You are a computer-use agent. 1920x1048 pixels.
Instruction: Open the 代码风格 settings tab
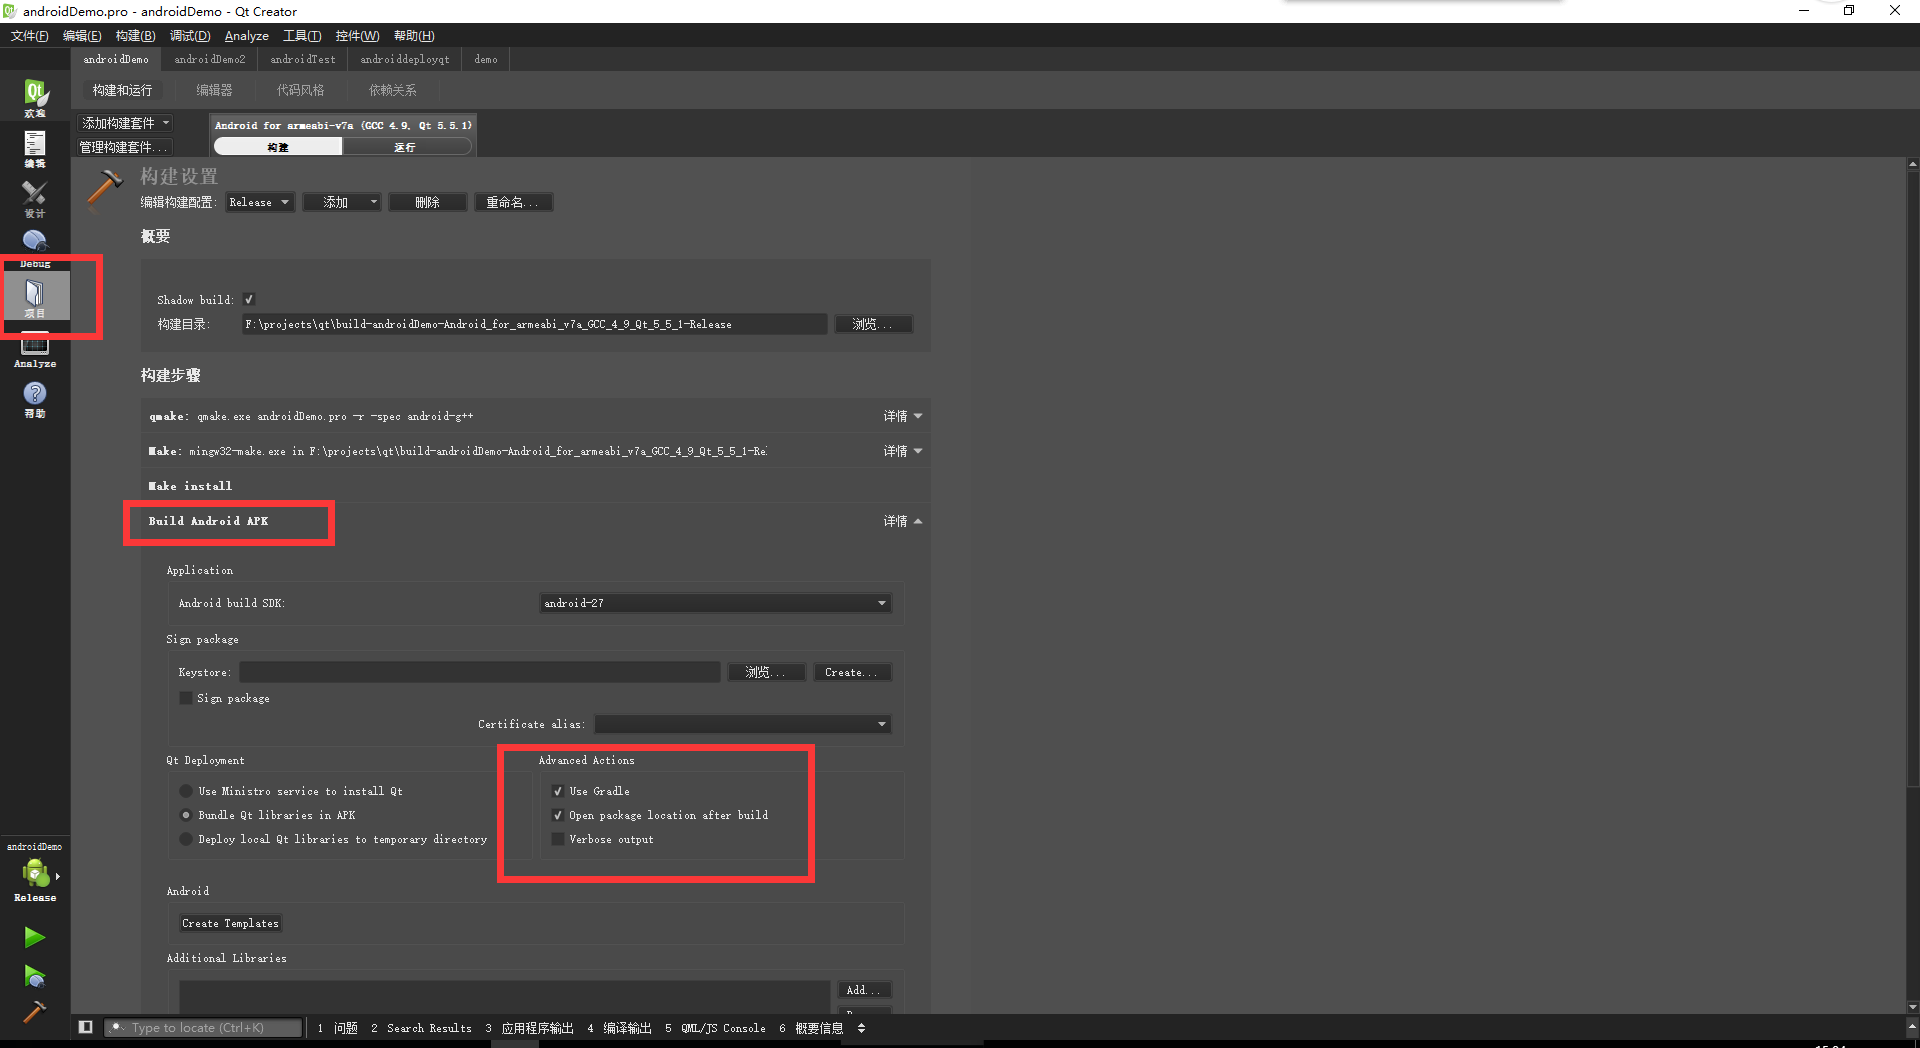point(301,90)
